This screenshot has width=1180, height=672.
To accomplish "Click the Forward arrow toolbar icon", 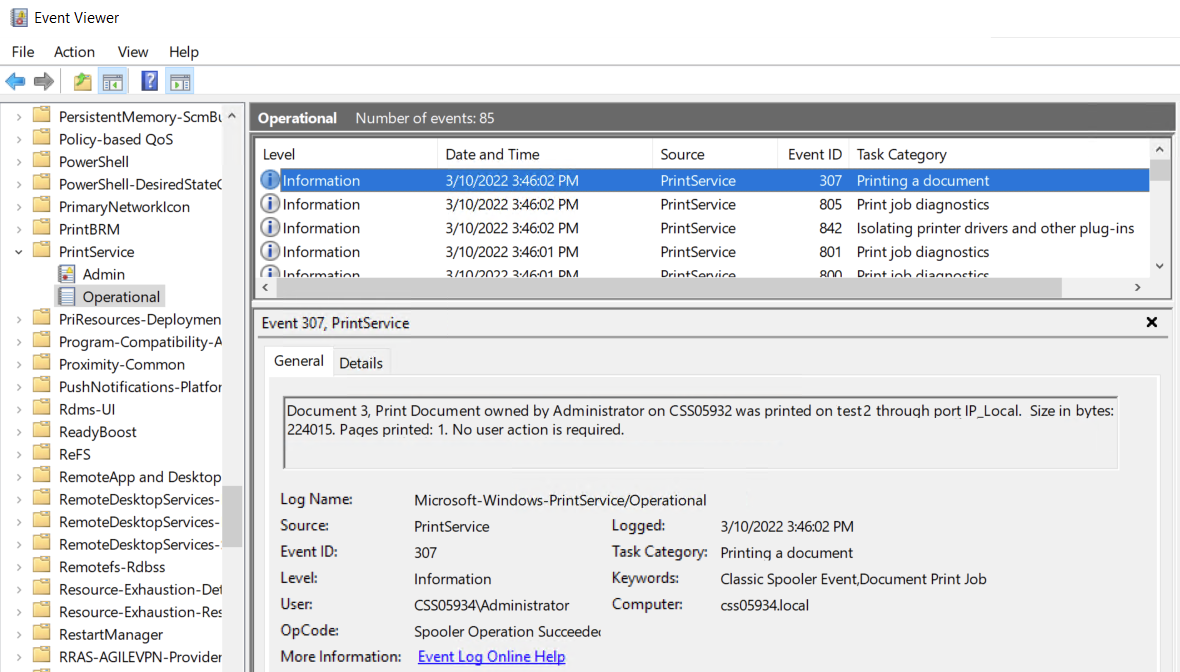I will tap(44, 82).
